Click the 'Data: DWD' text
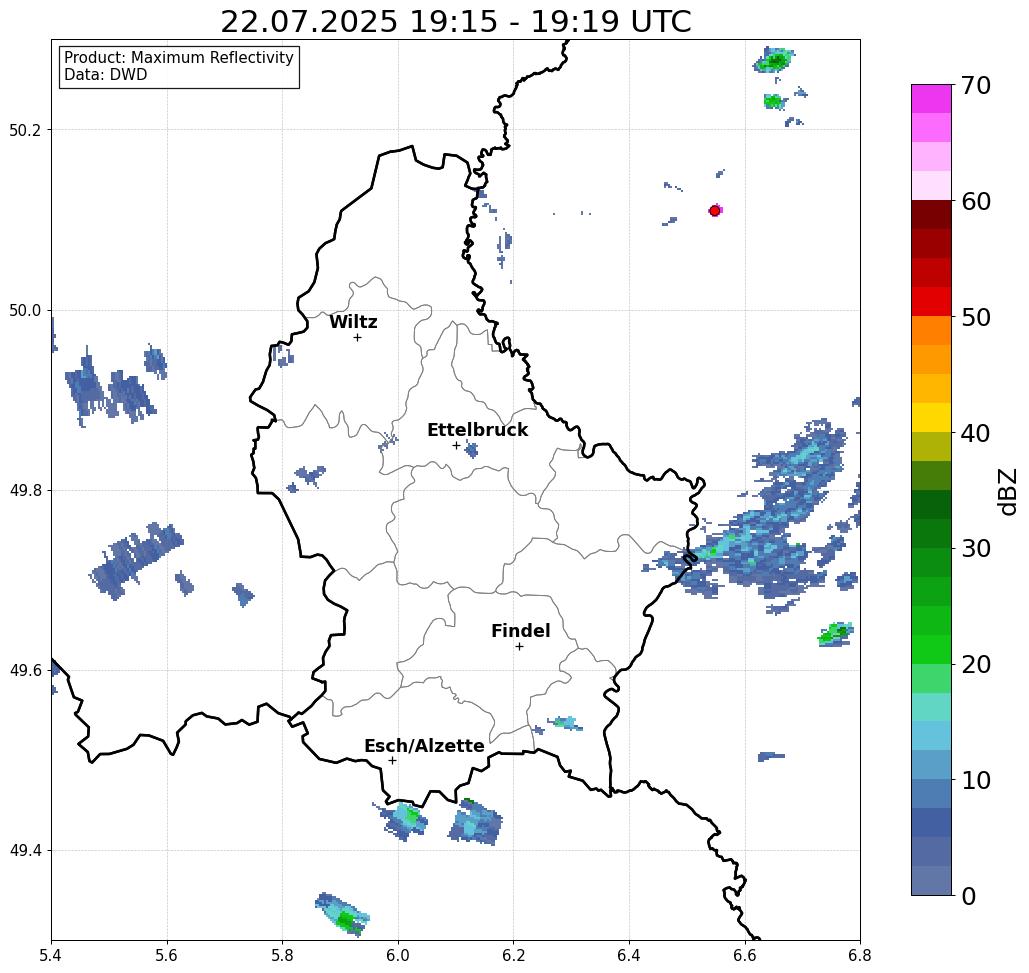1029x973 pixels. [106, 75]
